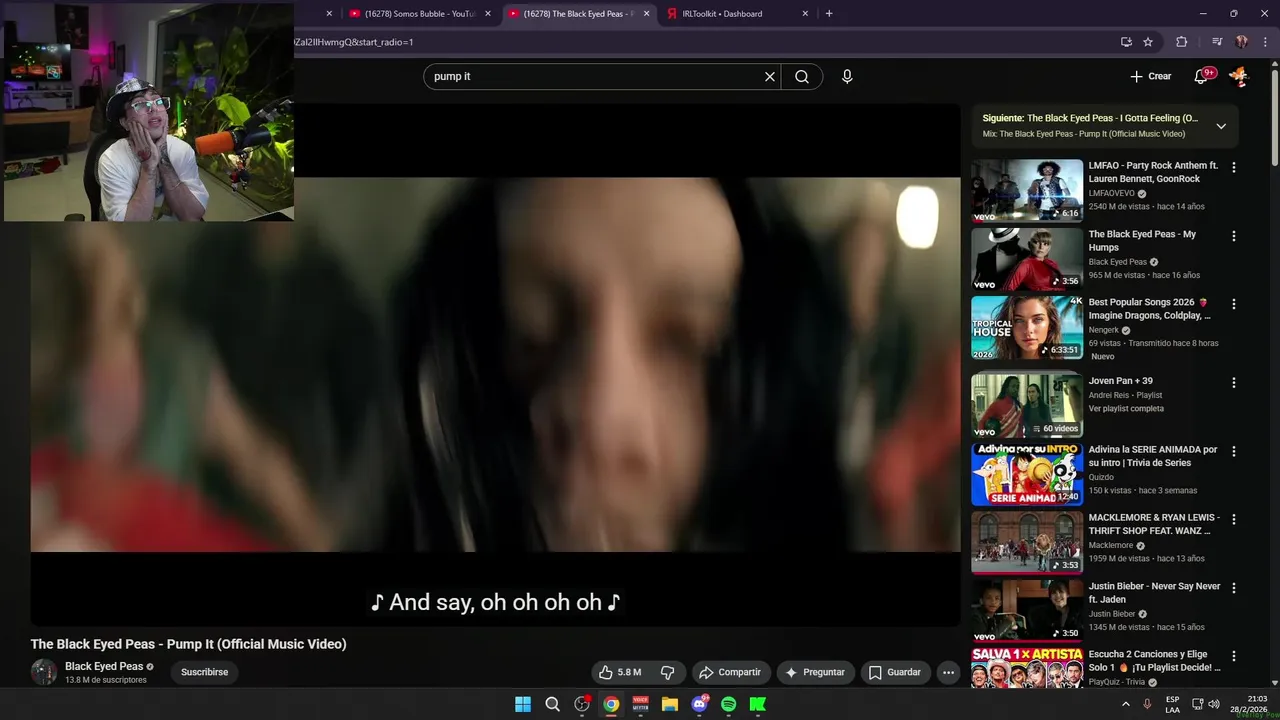1280x720 pixels.
Task: Click the Preguntar button
Action: pyautogui.click(x=815, y=673)
